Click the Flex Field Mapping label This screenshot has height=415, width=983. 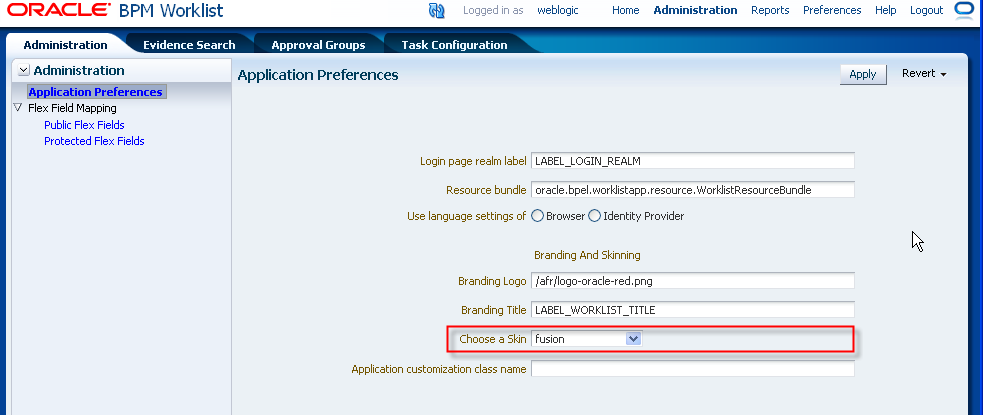click(72, 108)
